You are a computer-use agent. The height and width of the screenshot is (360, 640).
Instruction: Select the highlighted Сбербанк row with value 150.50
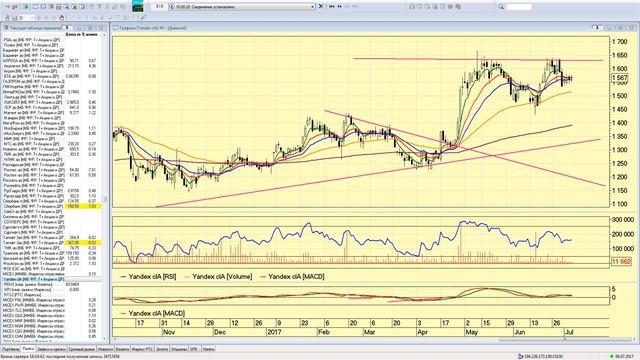pos(52,207)
